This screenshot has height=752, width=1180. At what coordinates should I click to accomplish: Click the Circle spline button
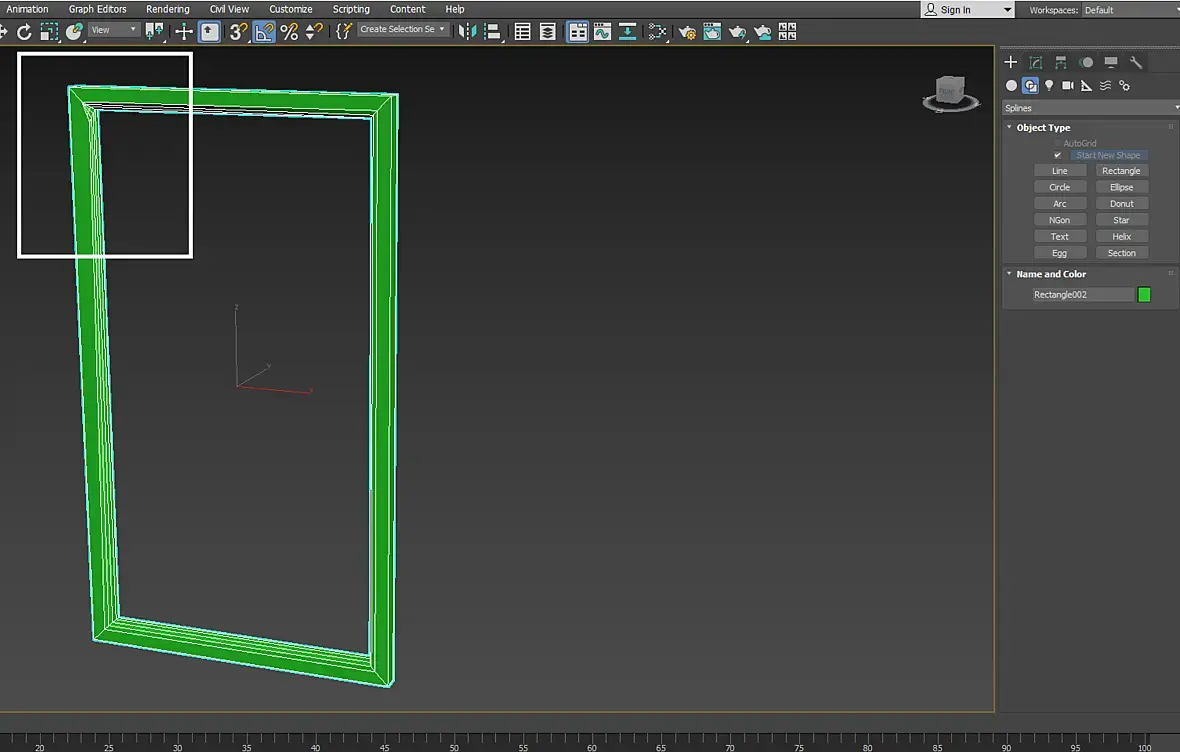[1060, 187]
